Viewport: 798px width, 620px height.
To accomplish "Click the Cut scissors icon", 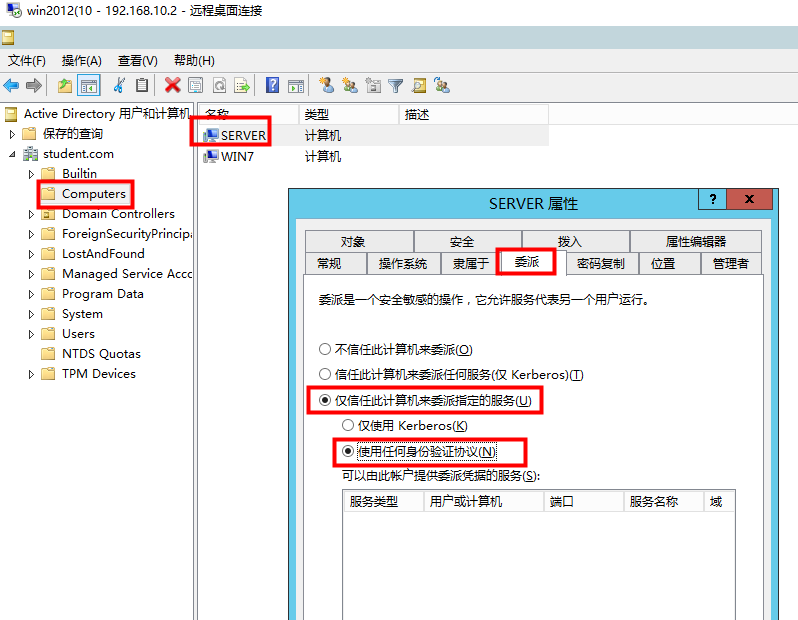I will pyautogui.click(x=119, y=86).
